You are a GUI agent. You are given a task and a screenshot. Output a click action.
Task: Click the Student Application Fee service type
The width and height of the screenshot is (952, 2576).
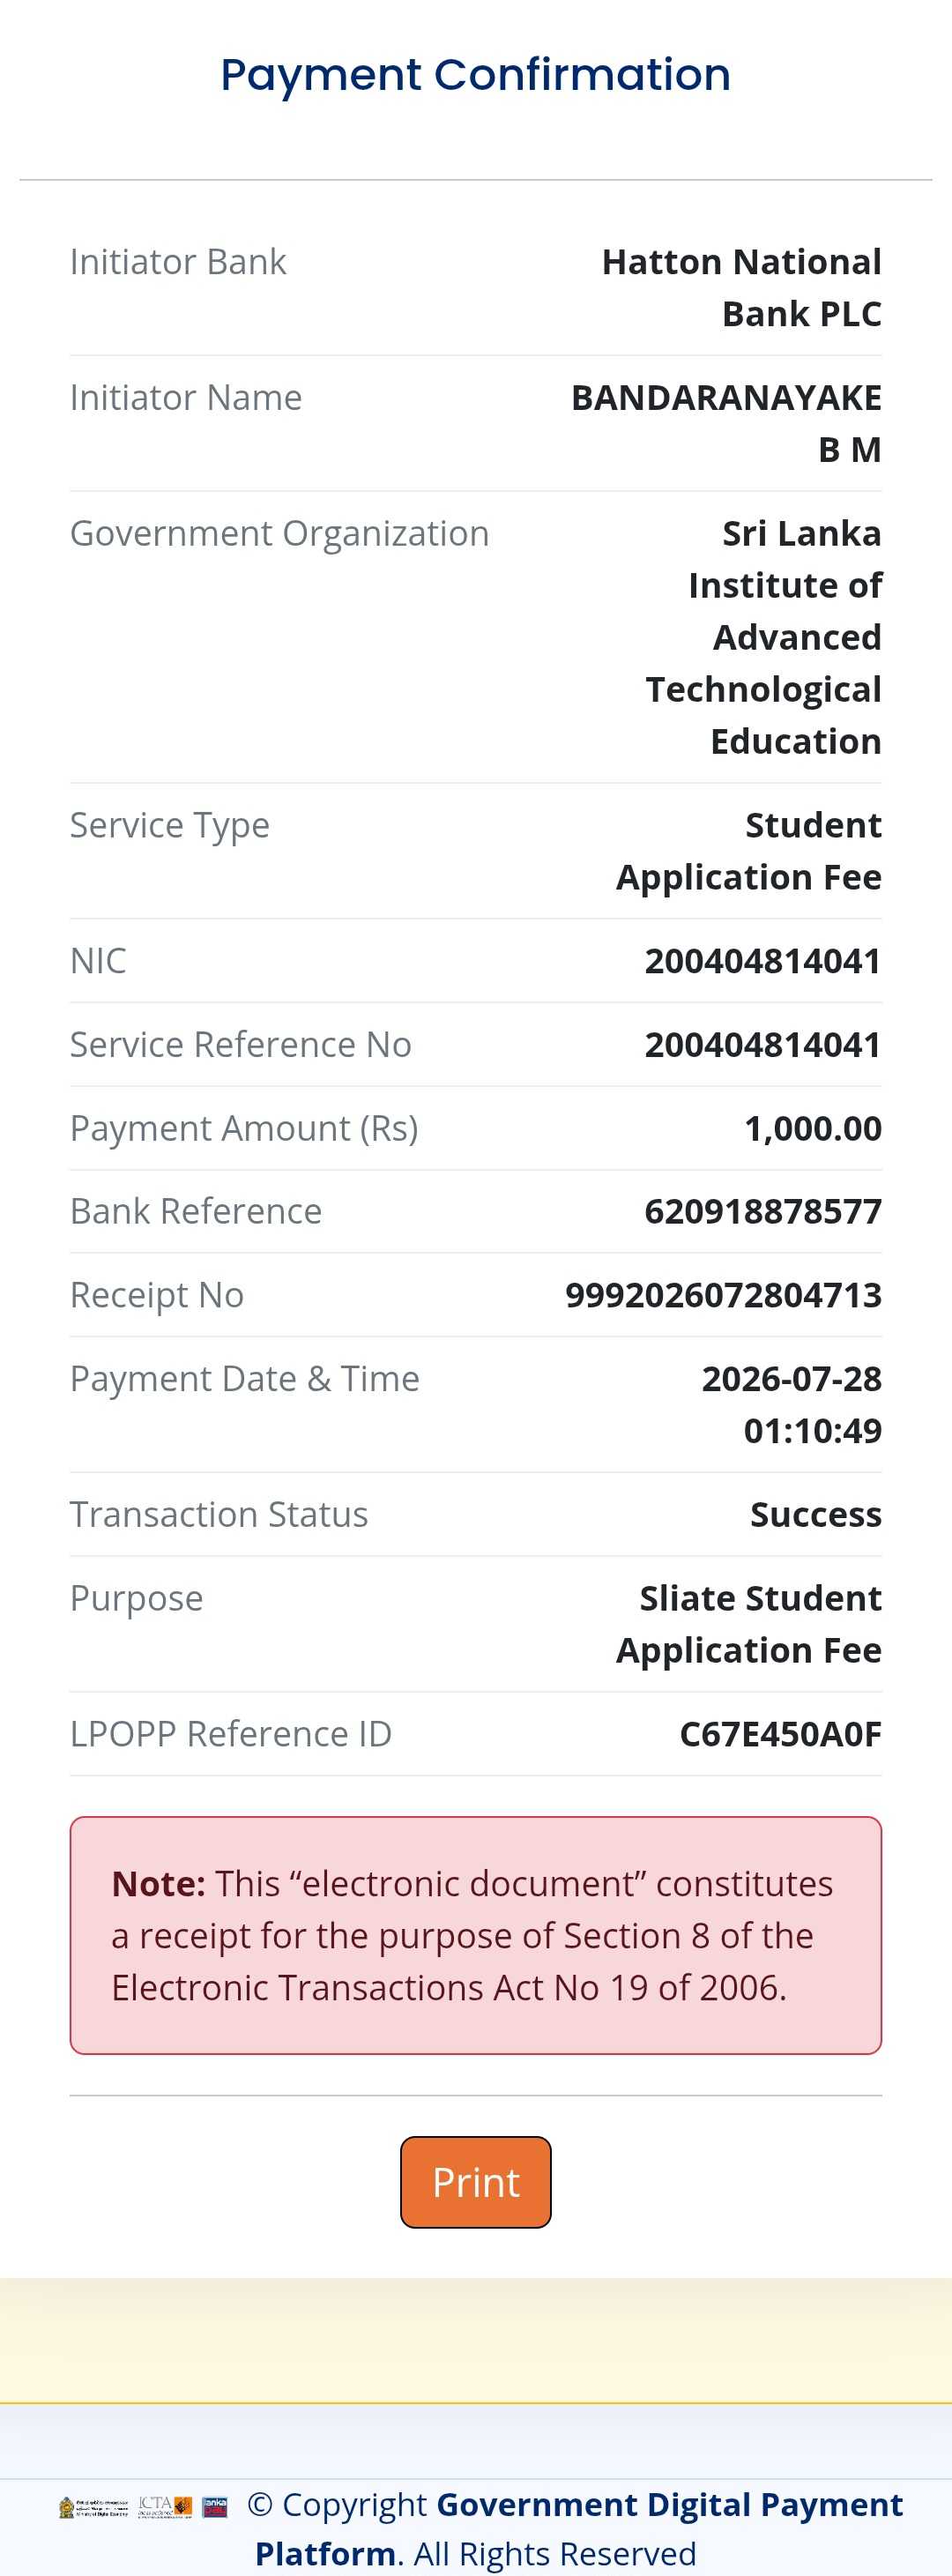point(749,851)
